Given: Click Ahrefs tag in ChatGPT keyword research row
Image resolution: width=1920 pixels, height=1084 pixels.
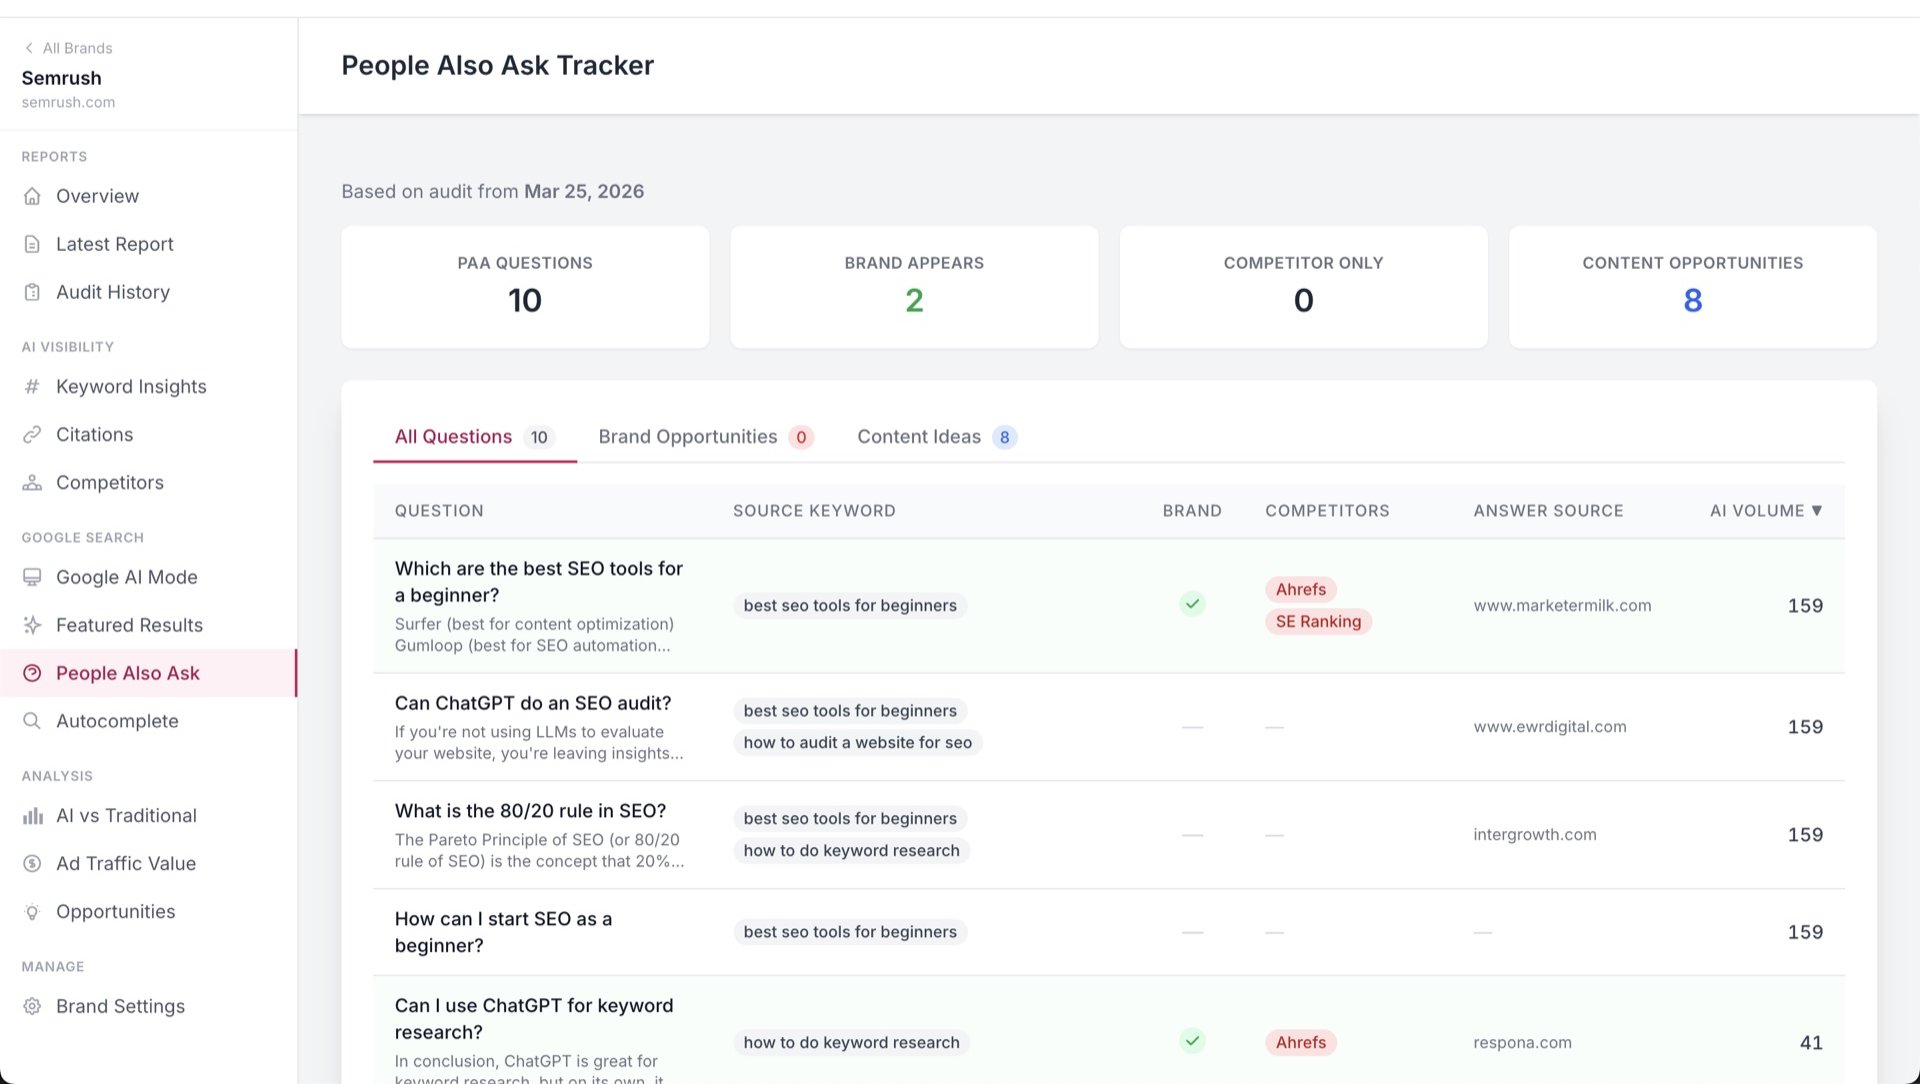Looking at the screenshot, I should click(x=1300, y=1043).
